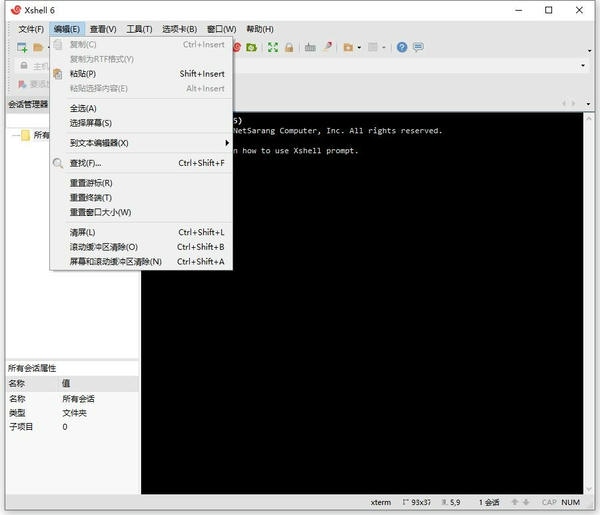Viewport: 600px width, 515px height.
Task: Close the open 编辑(E) menu
Action: (67, 29)
